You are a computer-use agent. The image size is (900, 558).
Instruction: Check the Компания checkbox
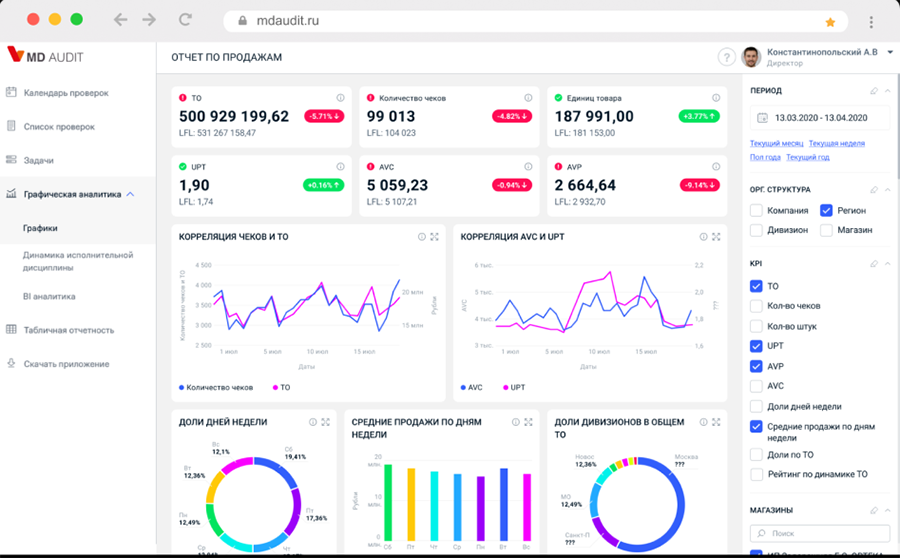pos(756,211)
